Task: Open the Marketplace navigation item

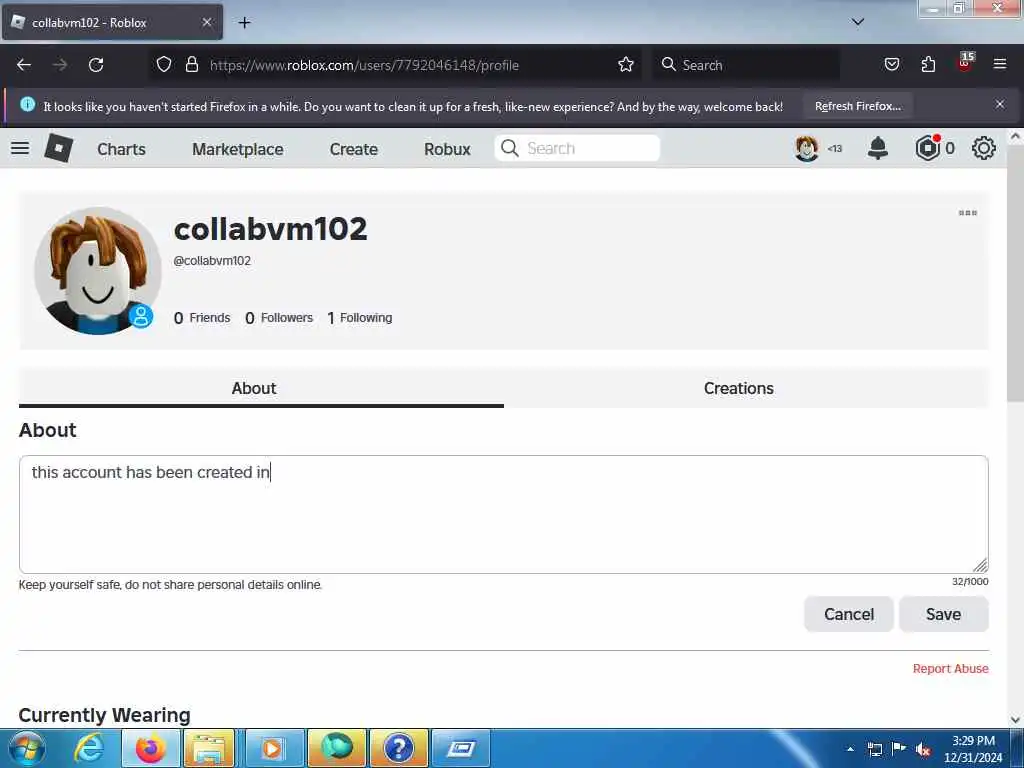Action: click(x=238, y=149)
